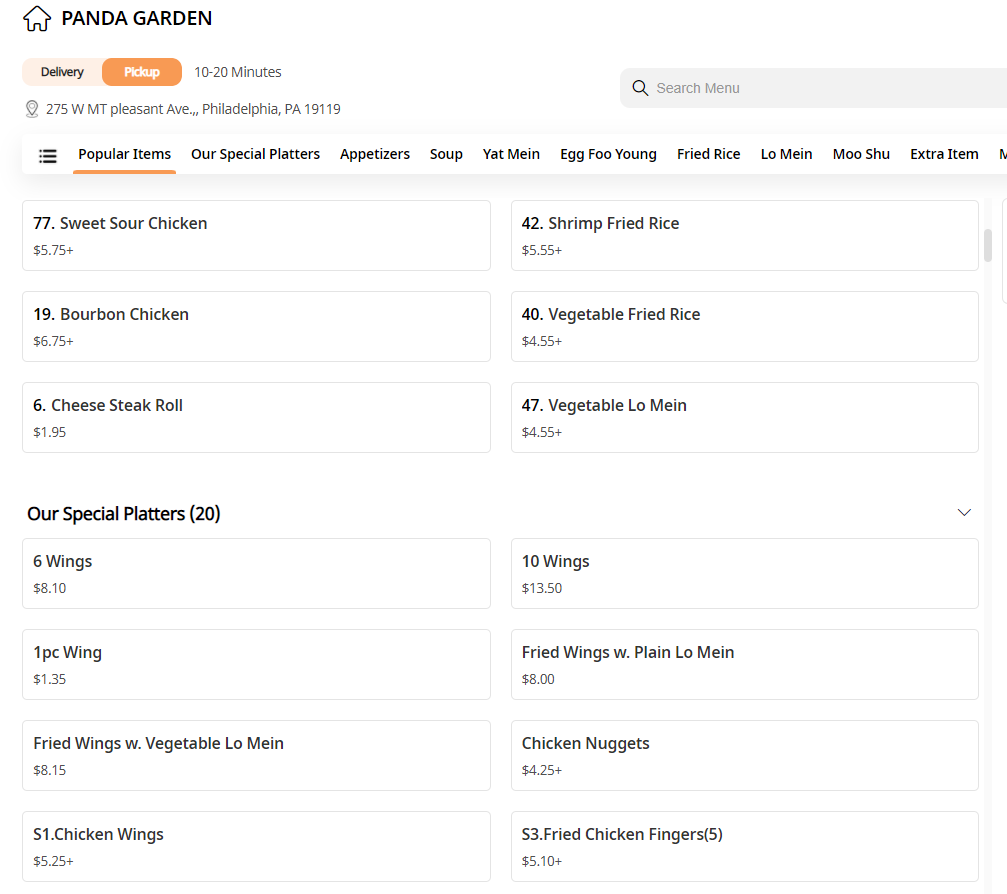Viewport: 1007px width, 894px height.
Task: Jump to the Soup category
Action: pyautogui.click(x=446, y=154)
